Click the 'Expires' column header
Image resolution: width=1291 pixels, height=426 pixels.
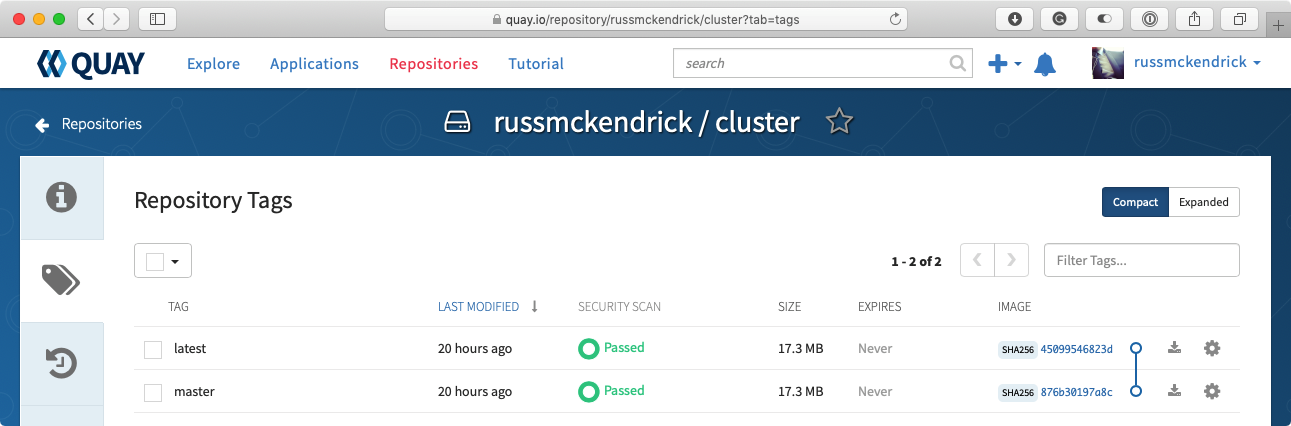click(x=879, y=306)
